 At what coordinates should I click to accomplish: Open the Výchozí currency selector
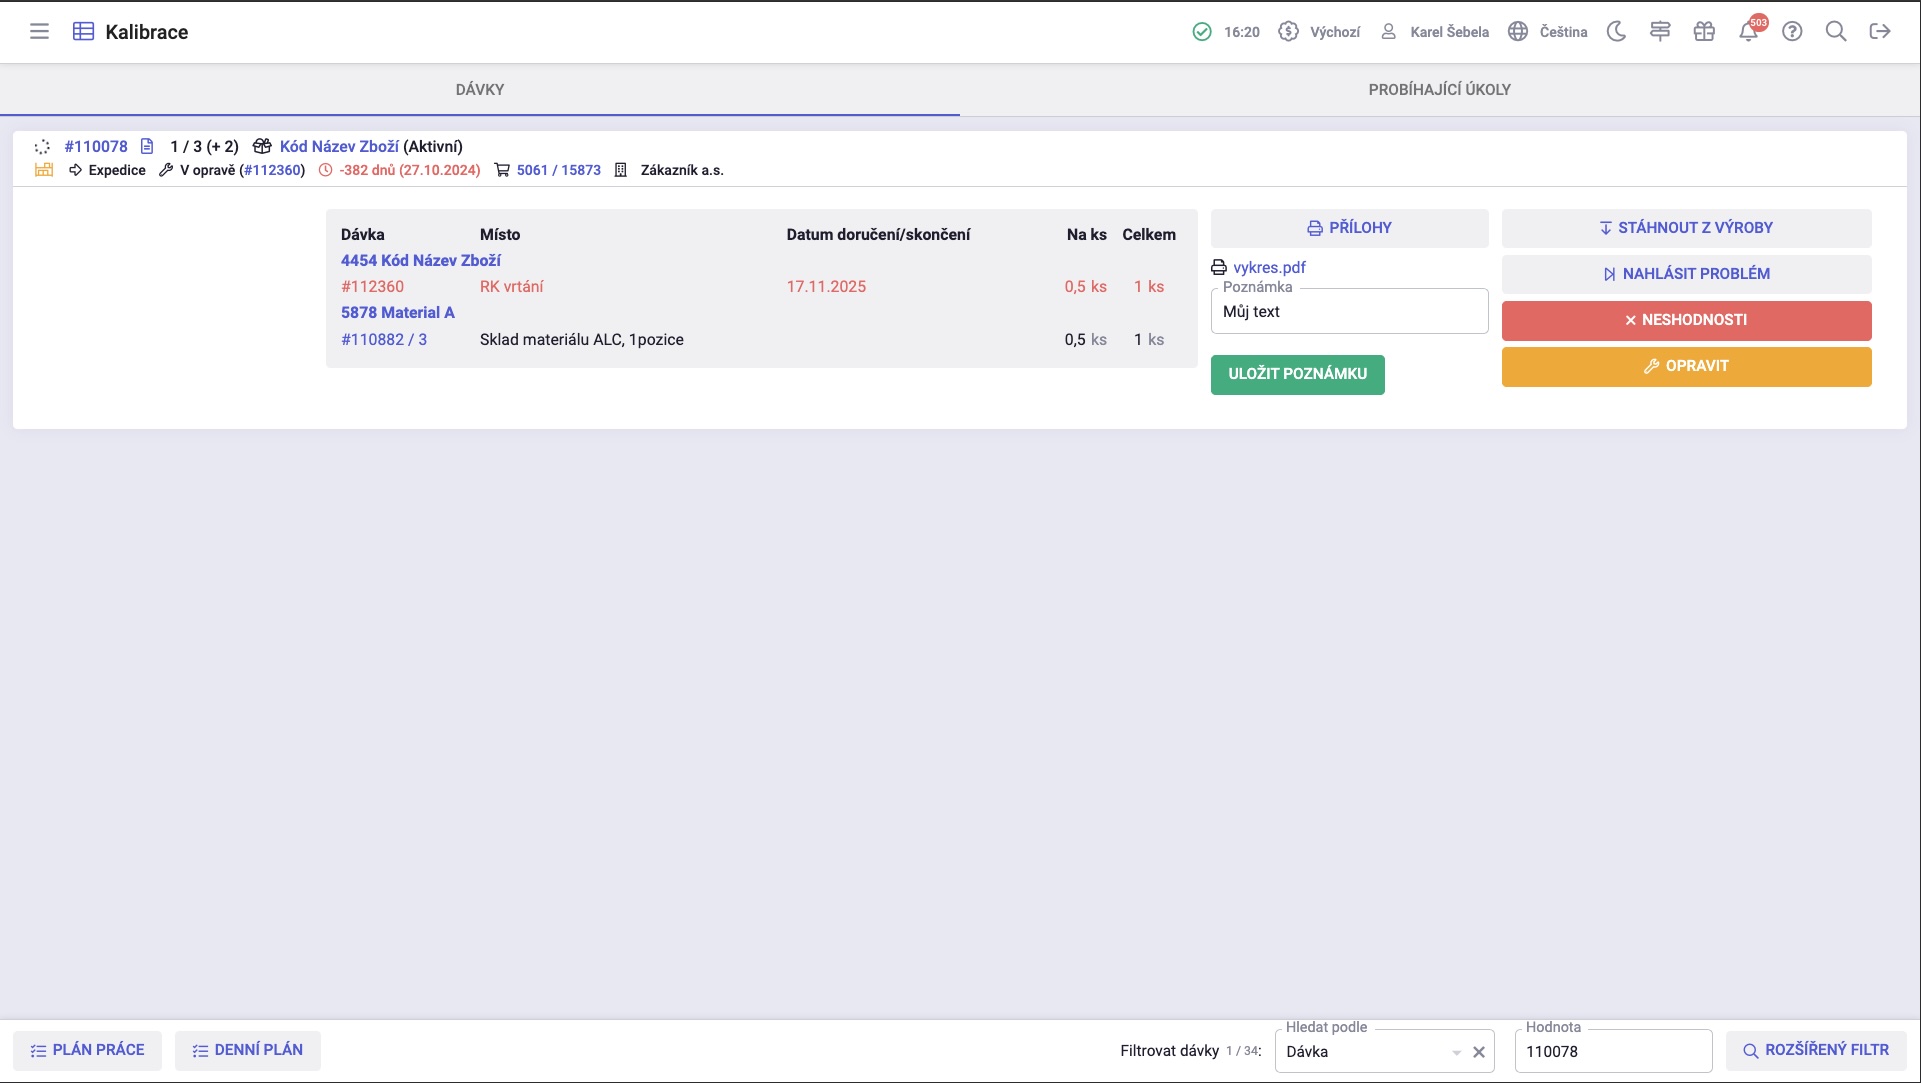(1320, 32)
